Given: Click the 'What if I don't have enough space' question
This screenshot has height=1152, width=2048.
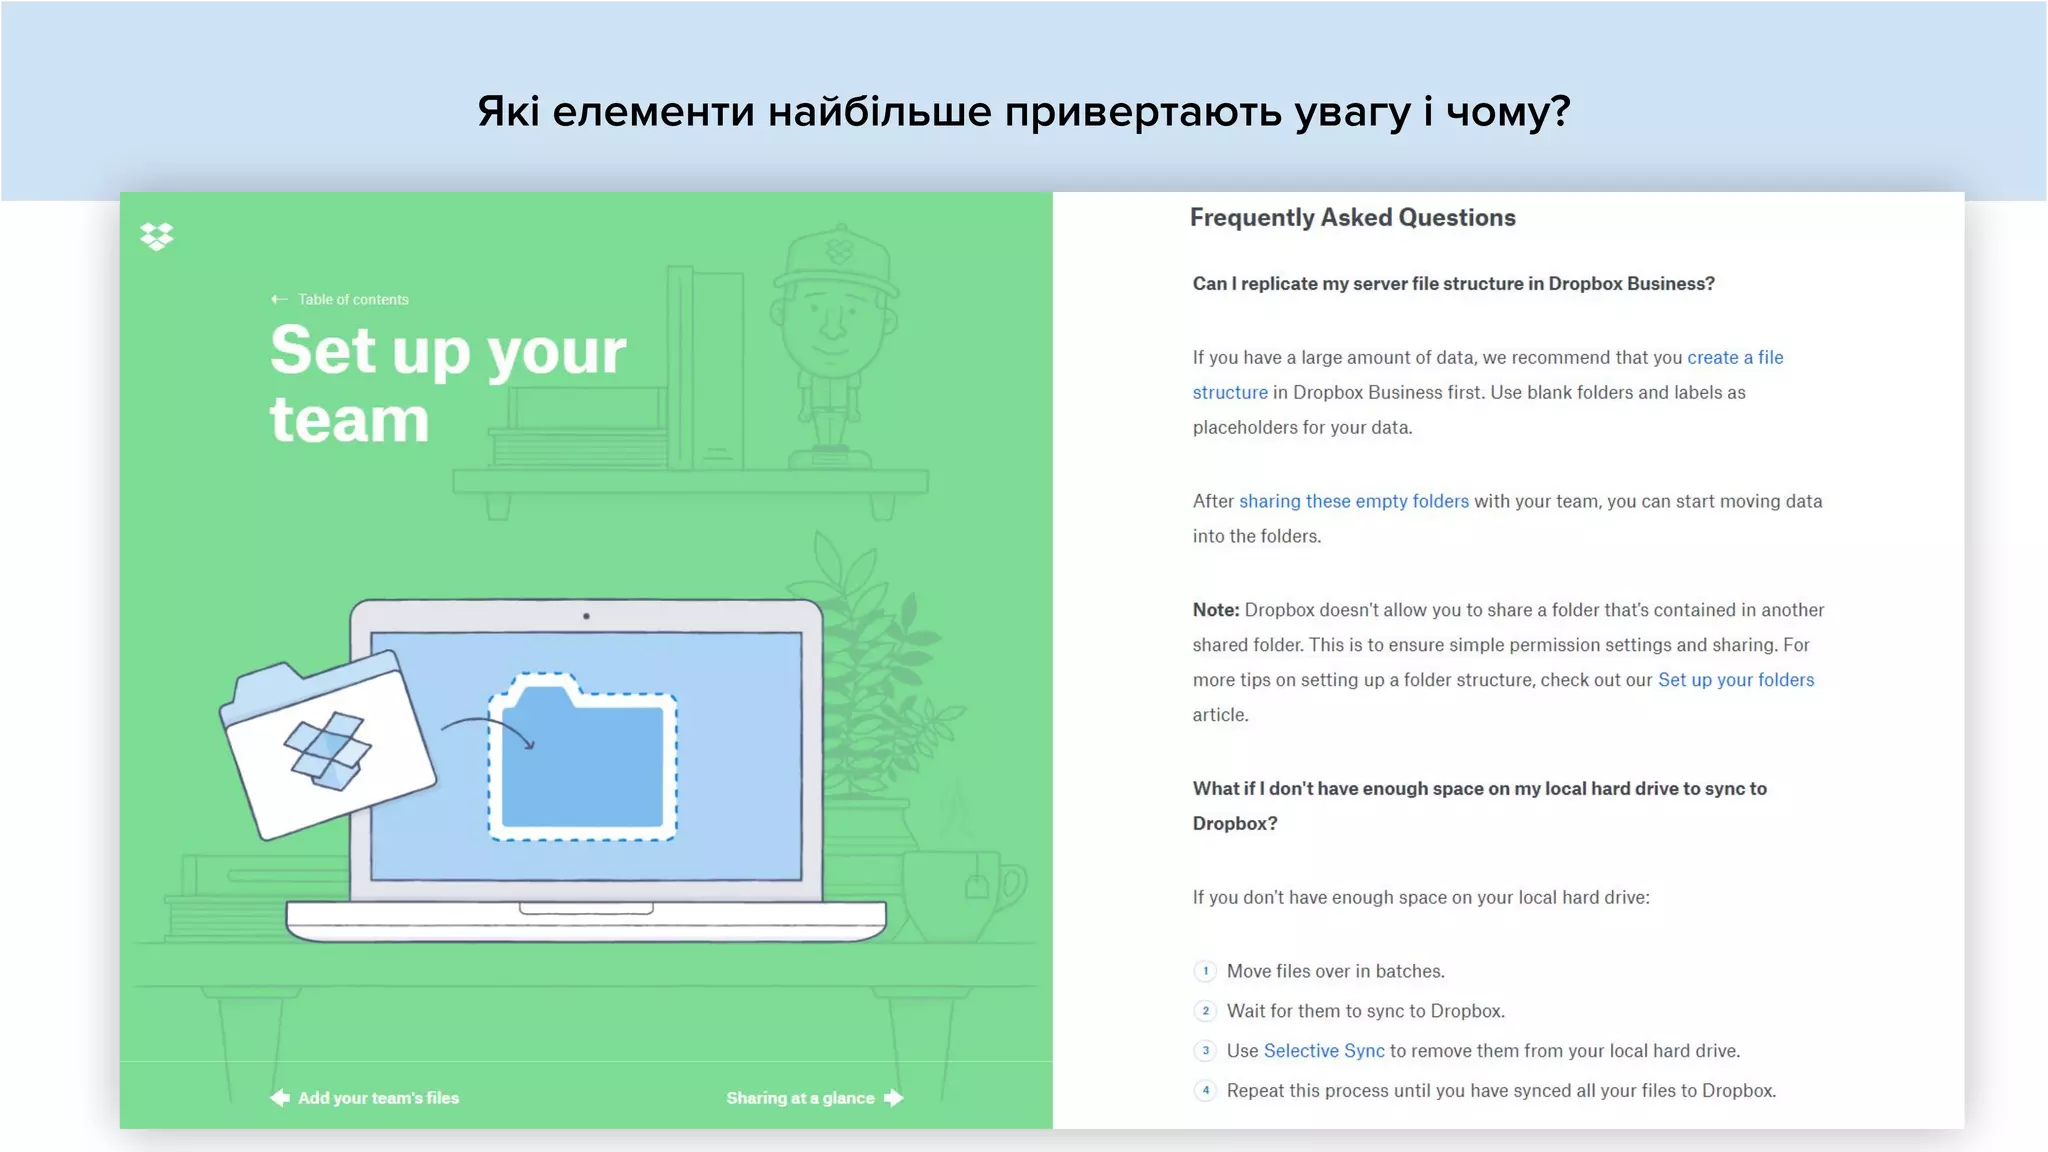Looking at the screenshot, I should point(1479,806).
